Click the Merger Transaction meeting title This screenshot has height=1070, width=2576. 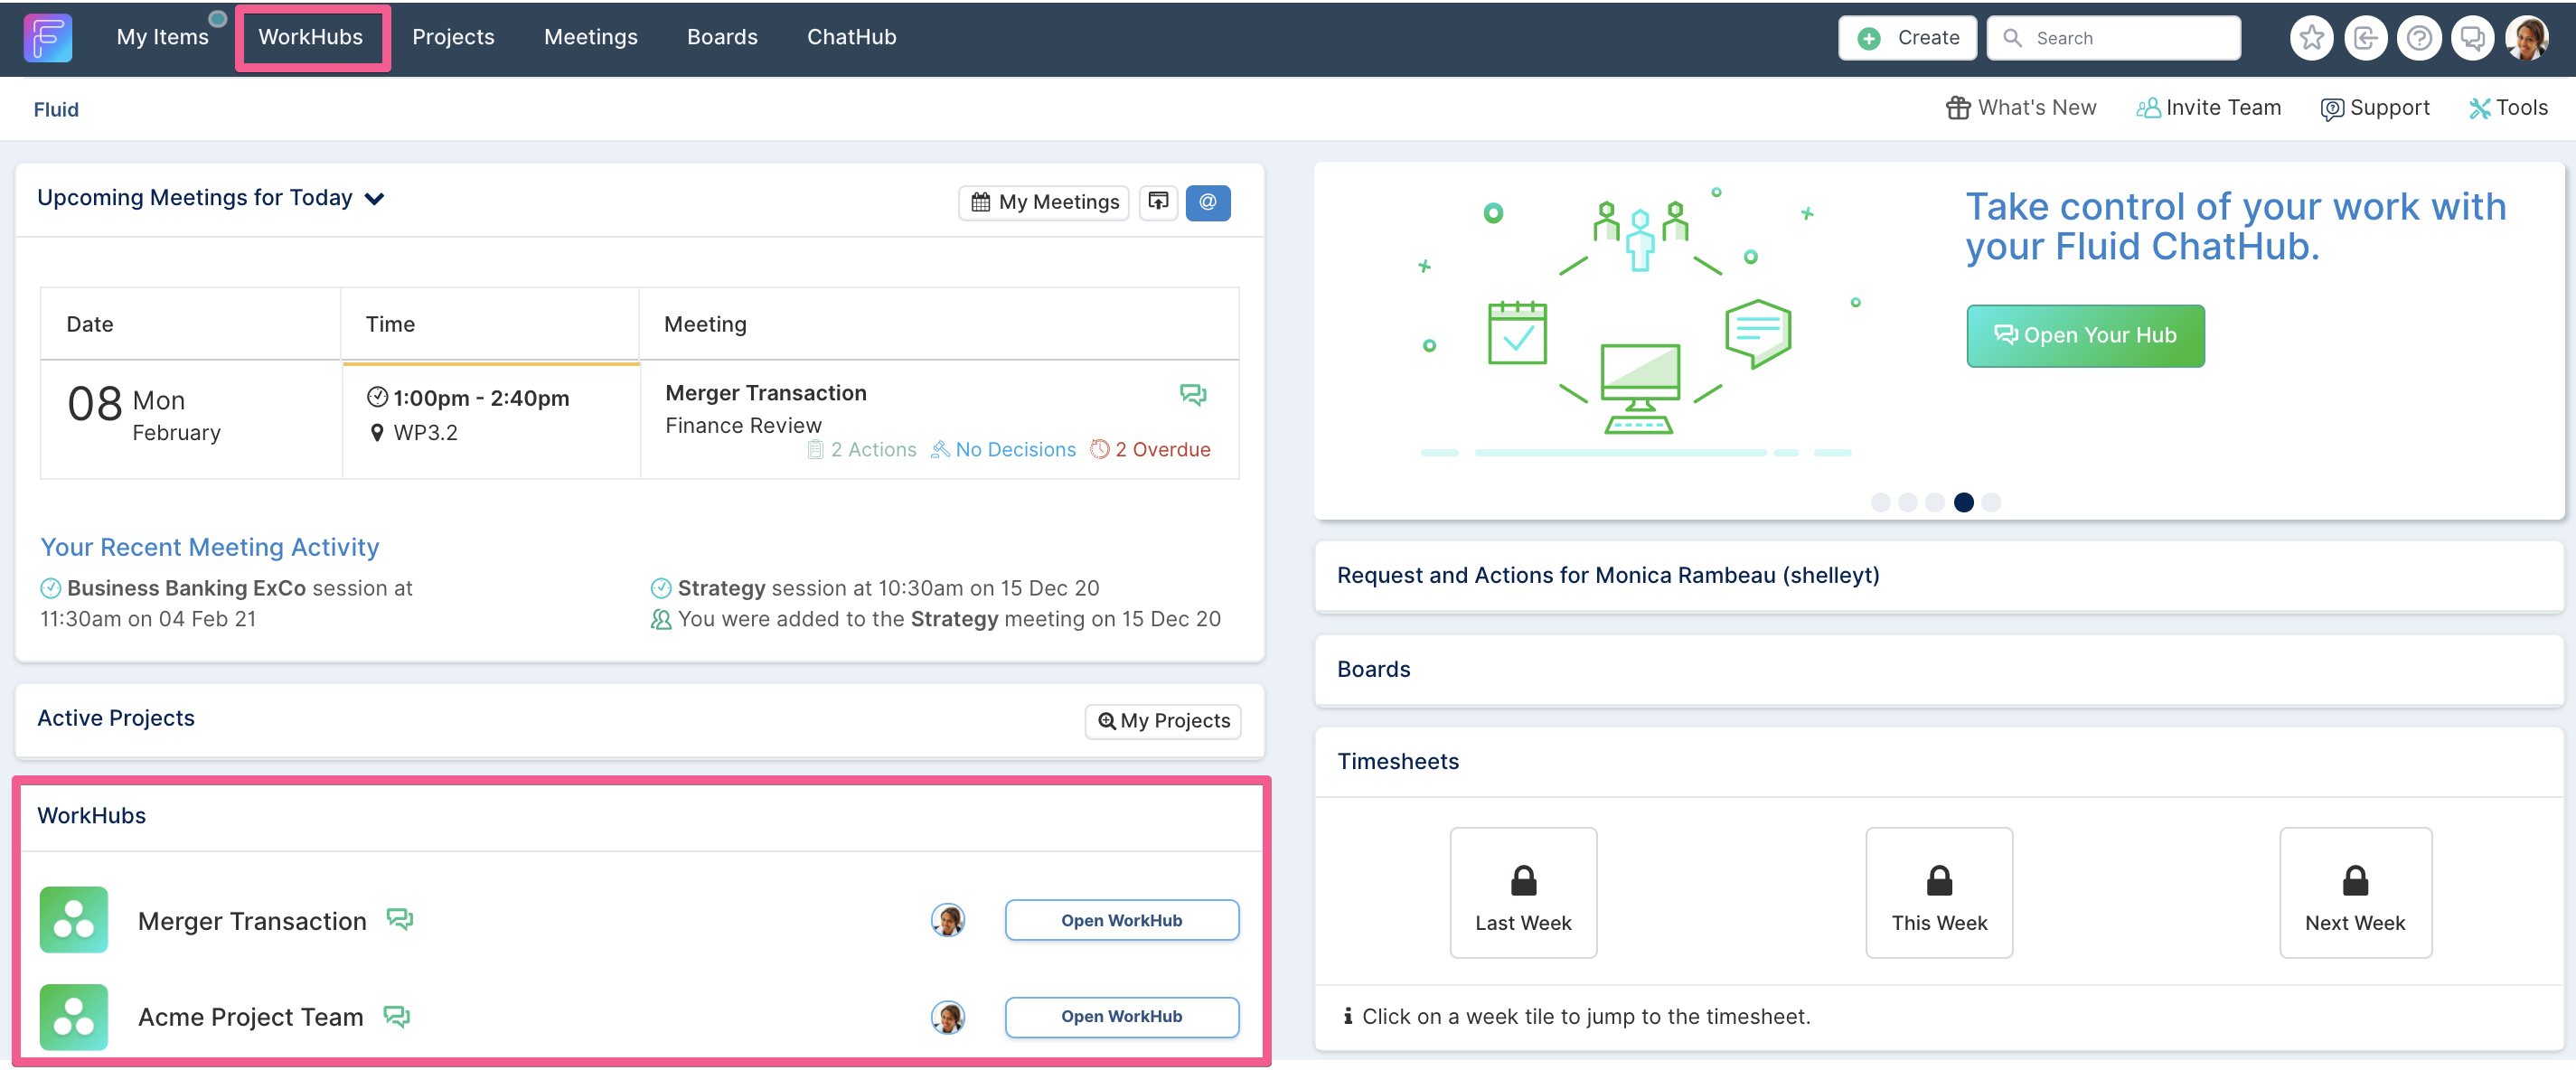766,393
